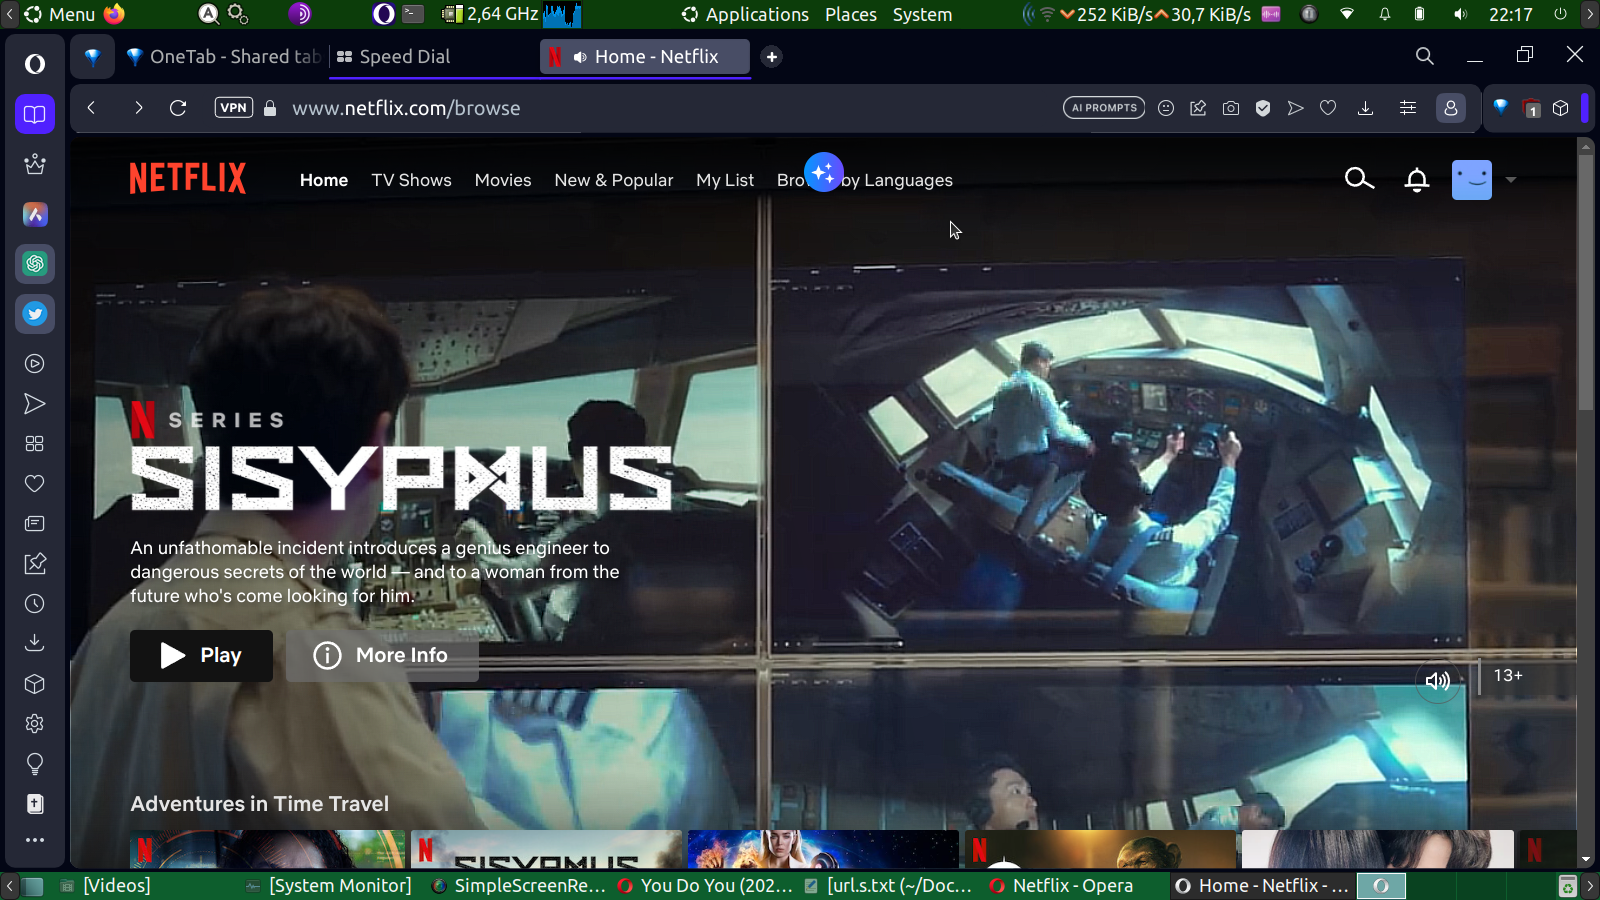Mute the Netflix trailer audio
Viewport: 1600px width, 900px height.
(x=1437, y=681)
